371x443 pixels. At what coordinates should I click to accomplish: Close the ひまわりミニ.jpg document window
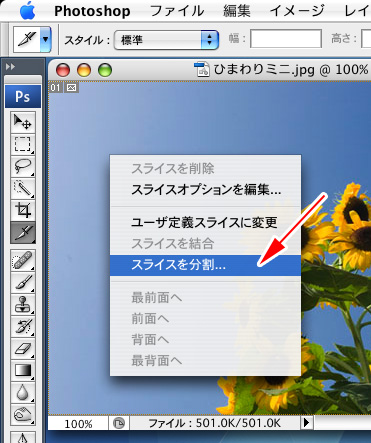pyautogui.click(x=63, y=70)
